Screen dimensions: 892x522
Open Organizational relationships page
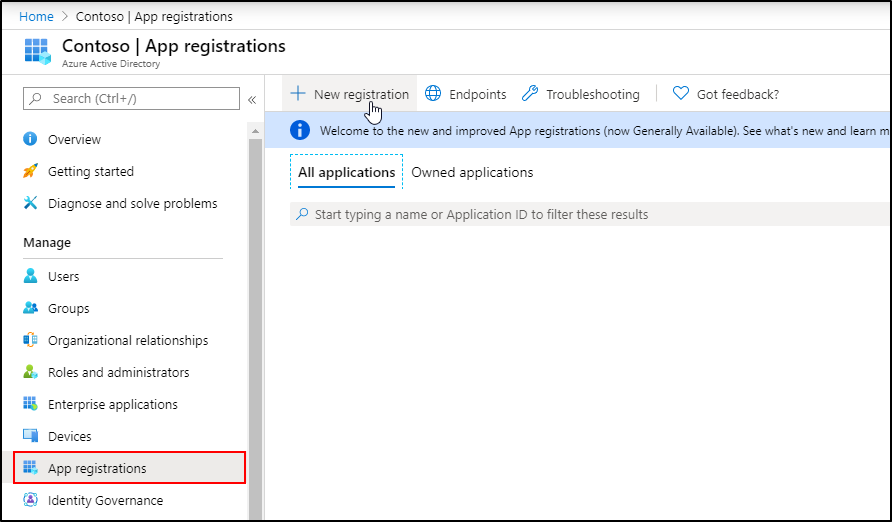pyautogui.click(x=130, y=339)
